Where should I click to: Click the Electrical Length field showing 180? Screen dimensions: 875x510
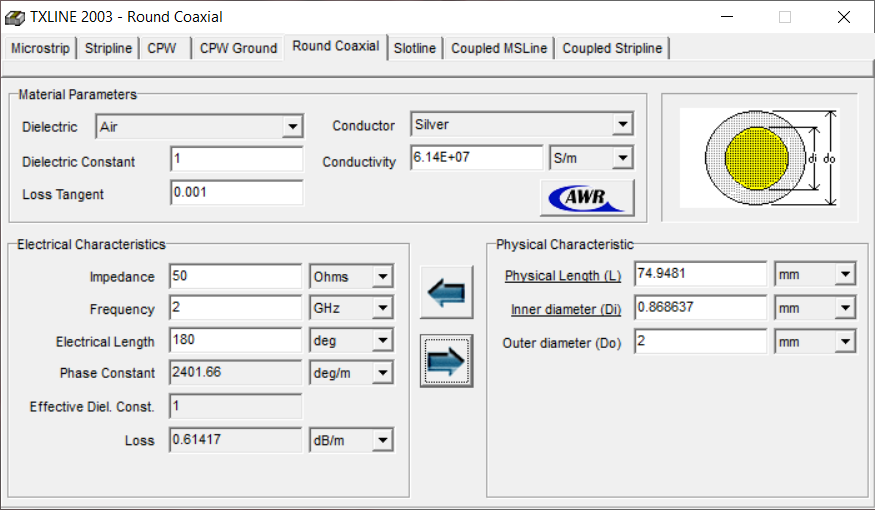coord(235,340)
